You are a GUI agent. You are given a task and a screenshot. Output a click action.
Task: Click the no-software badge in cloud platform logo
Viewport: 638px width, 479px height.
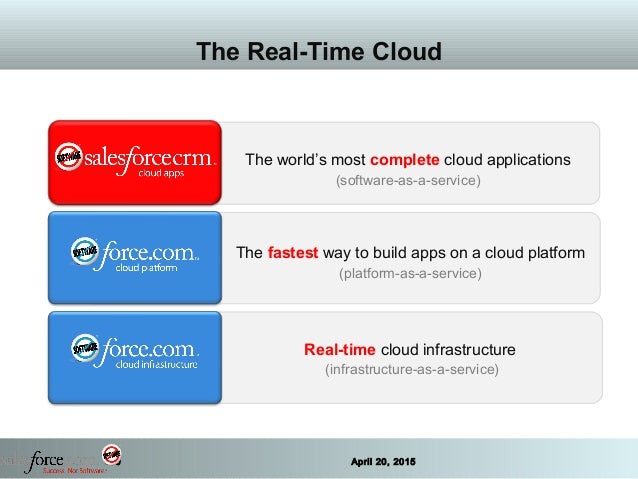coord(84,251)
